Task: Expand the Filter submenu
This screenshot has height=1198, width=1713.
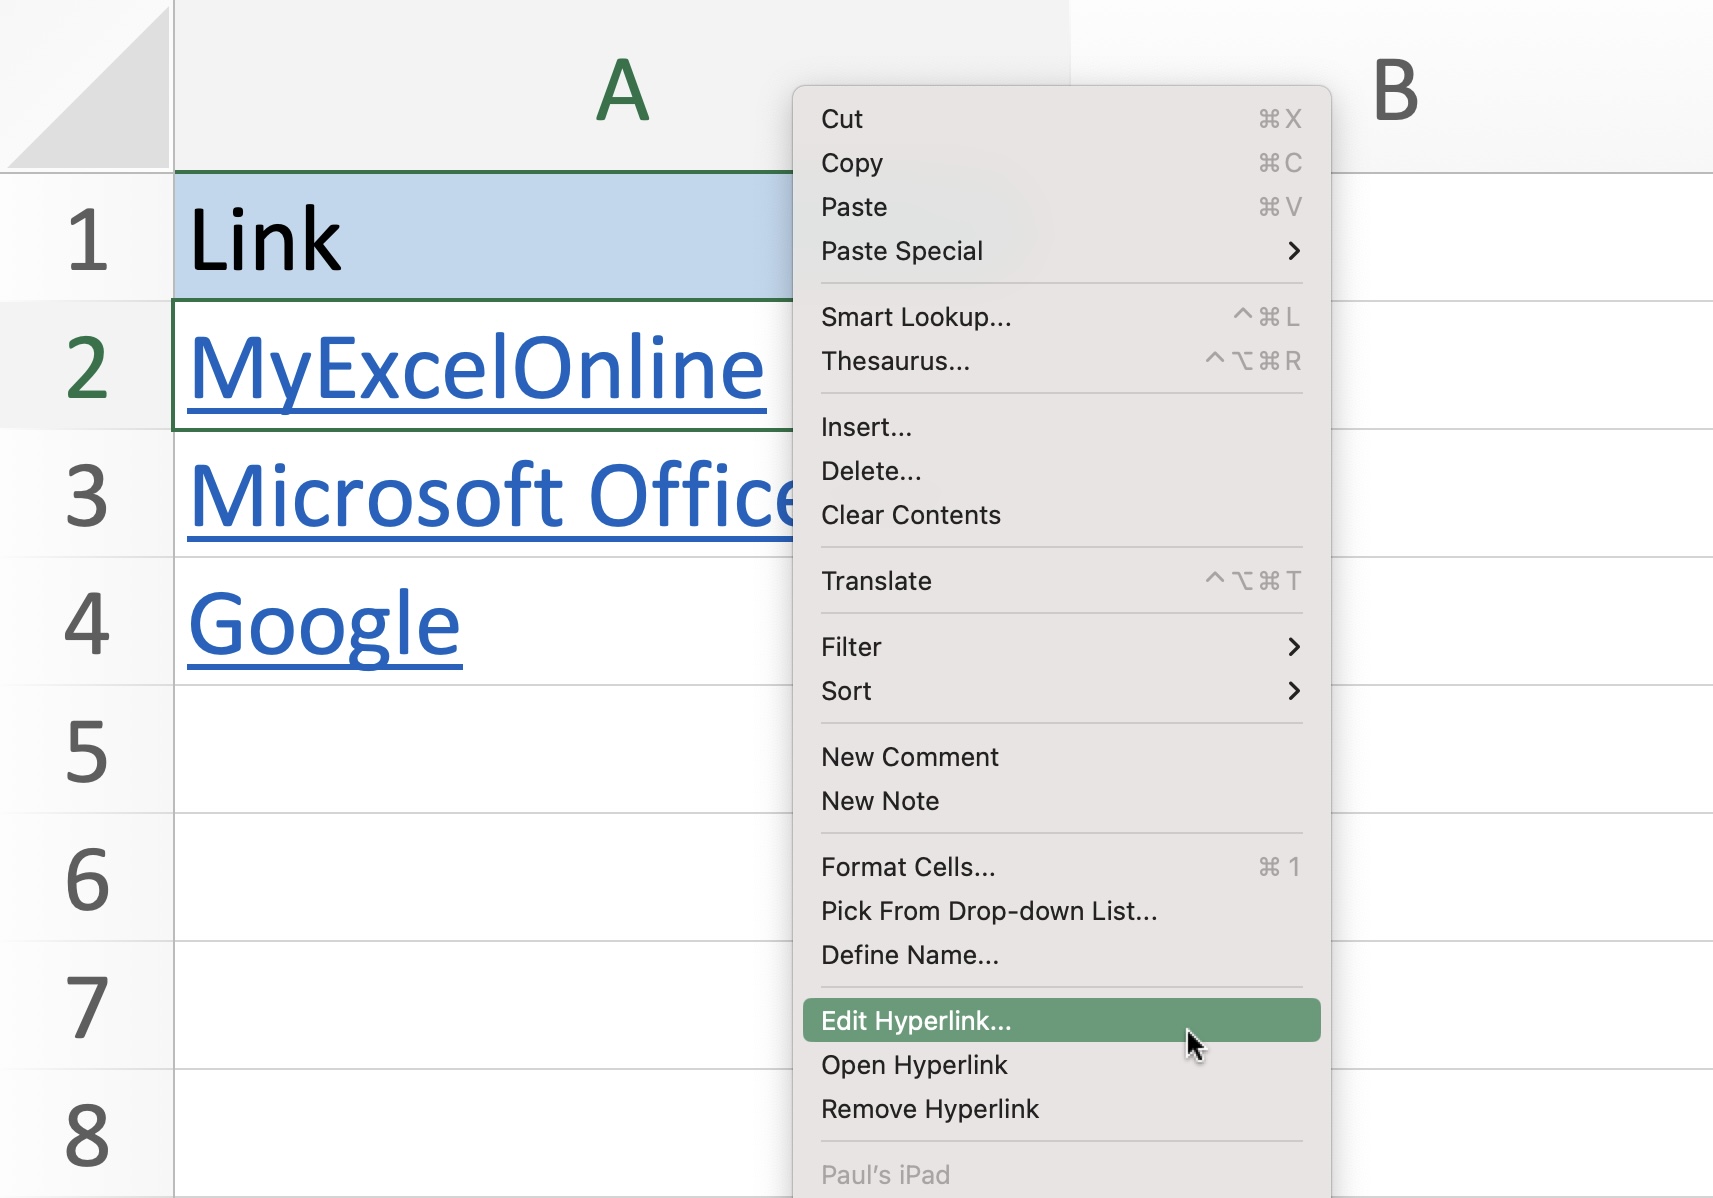Action: click(x=1061, y=647)
